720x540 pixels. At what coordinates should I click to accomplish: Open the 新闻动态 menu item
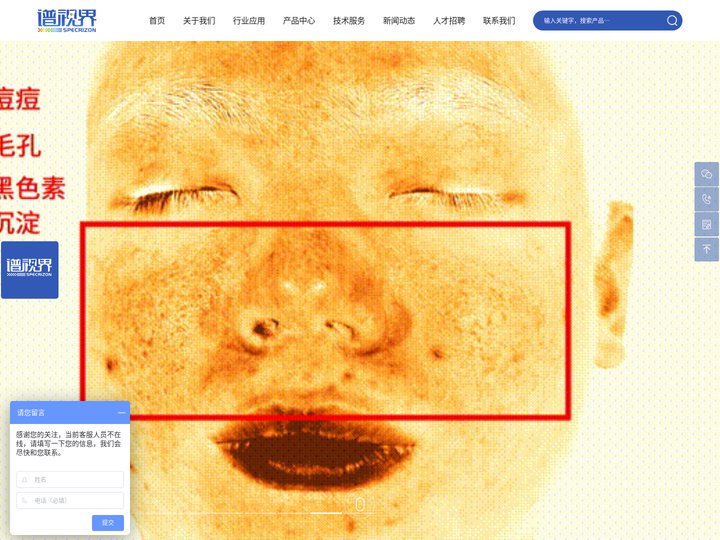[399, 21]
